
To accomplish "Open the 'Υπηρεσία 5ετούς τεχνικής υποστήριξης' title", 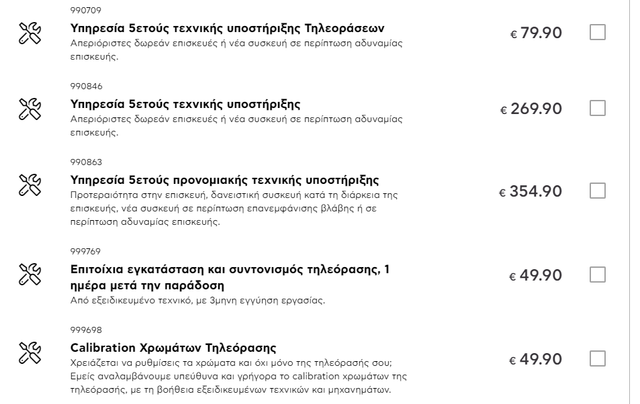I will pos(185,104).
